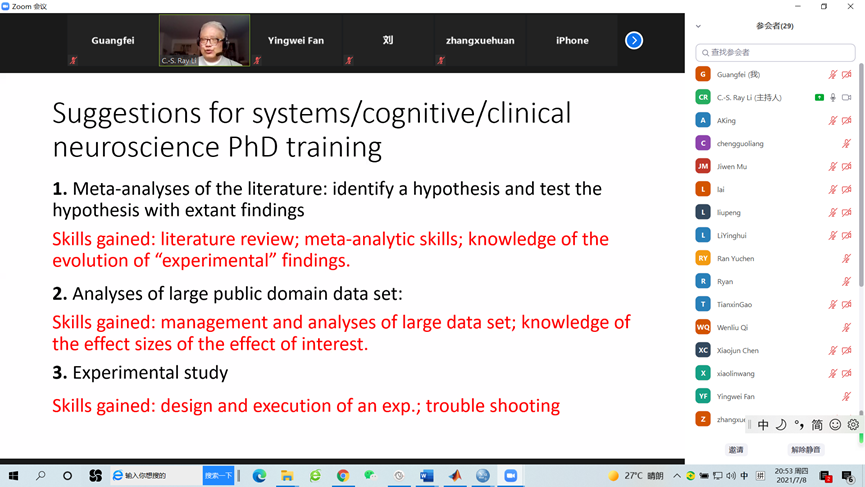Click the green screen-share icon for host
The width and height of the screenshot is (865, 487).
(x=819, y=98)
